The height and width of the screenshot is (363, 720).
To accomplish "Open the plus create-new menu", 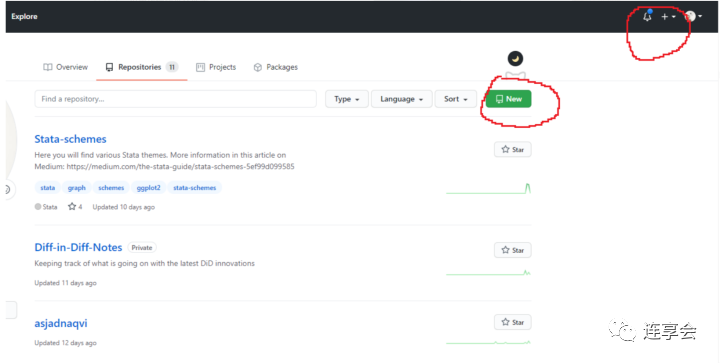I will (x=668, y=17).
